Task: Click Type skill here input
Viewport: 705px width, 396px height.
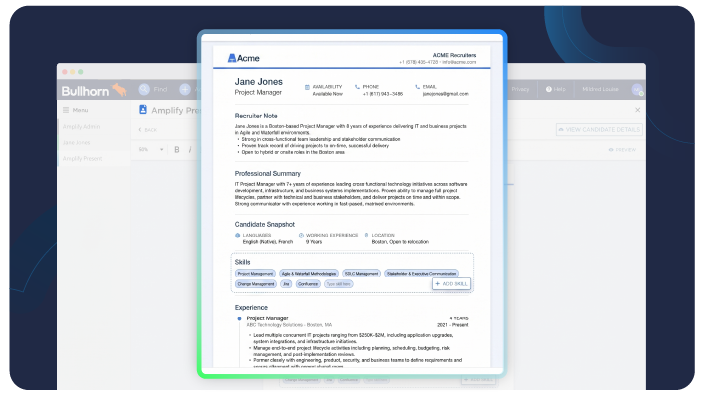Action: coord(339,284)
